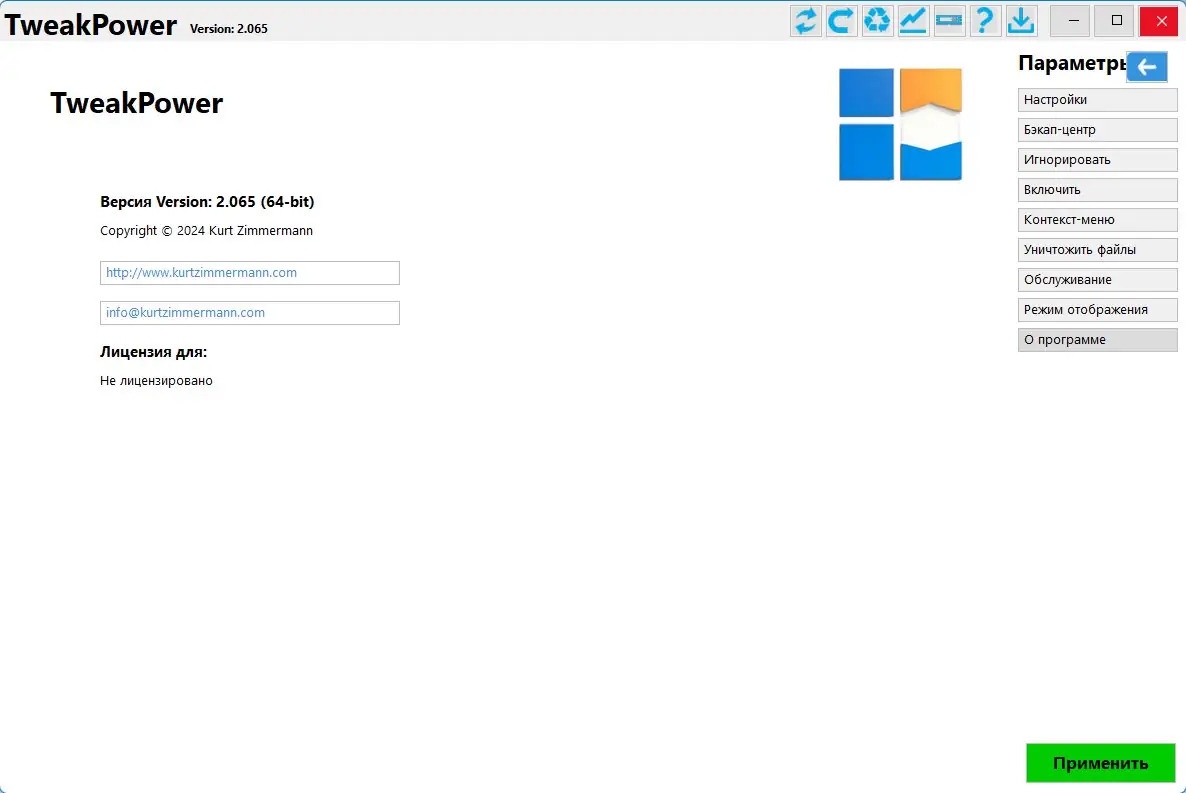Open the recycle cleanup icon

(877, 20)
